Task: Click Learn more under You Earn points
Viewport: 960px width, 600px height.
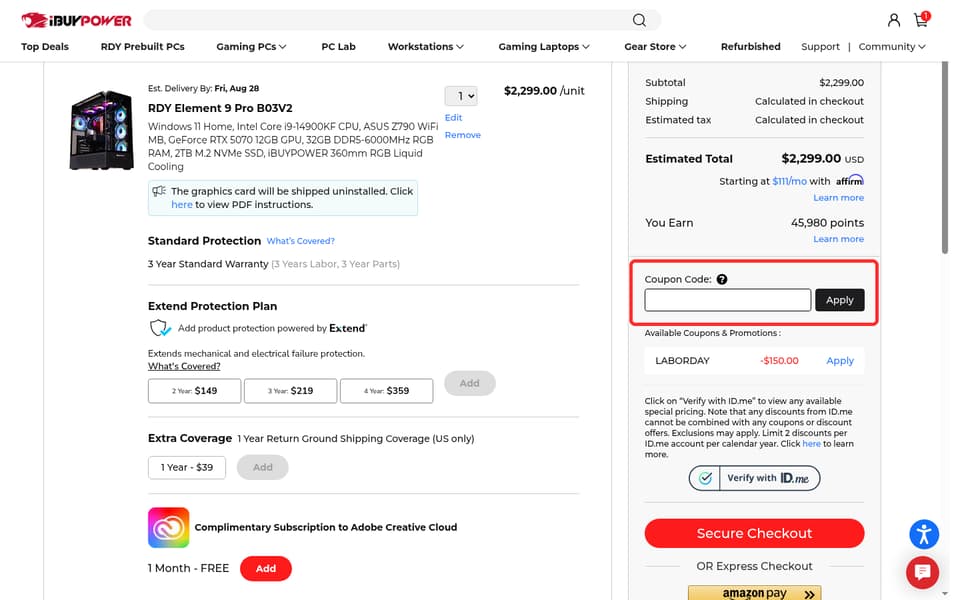Action: (838, 239)
